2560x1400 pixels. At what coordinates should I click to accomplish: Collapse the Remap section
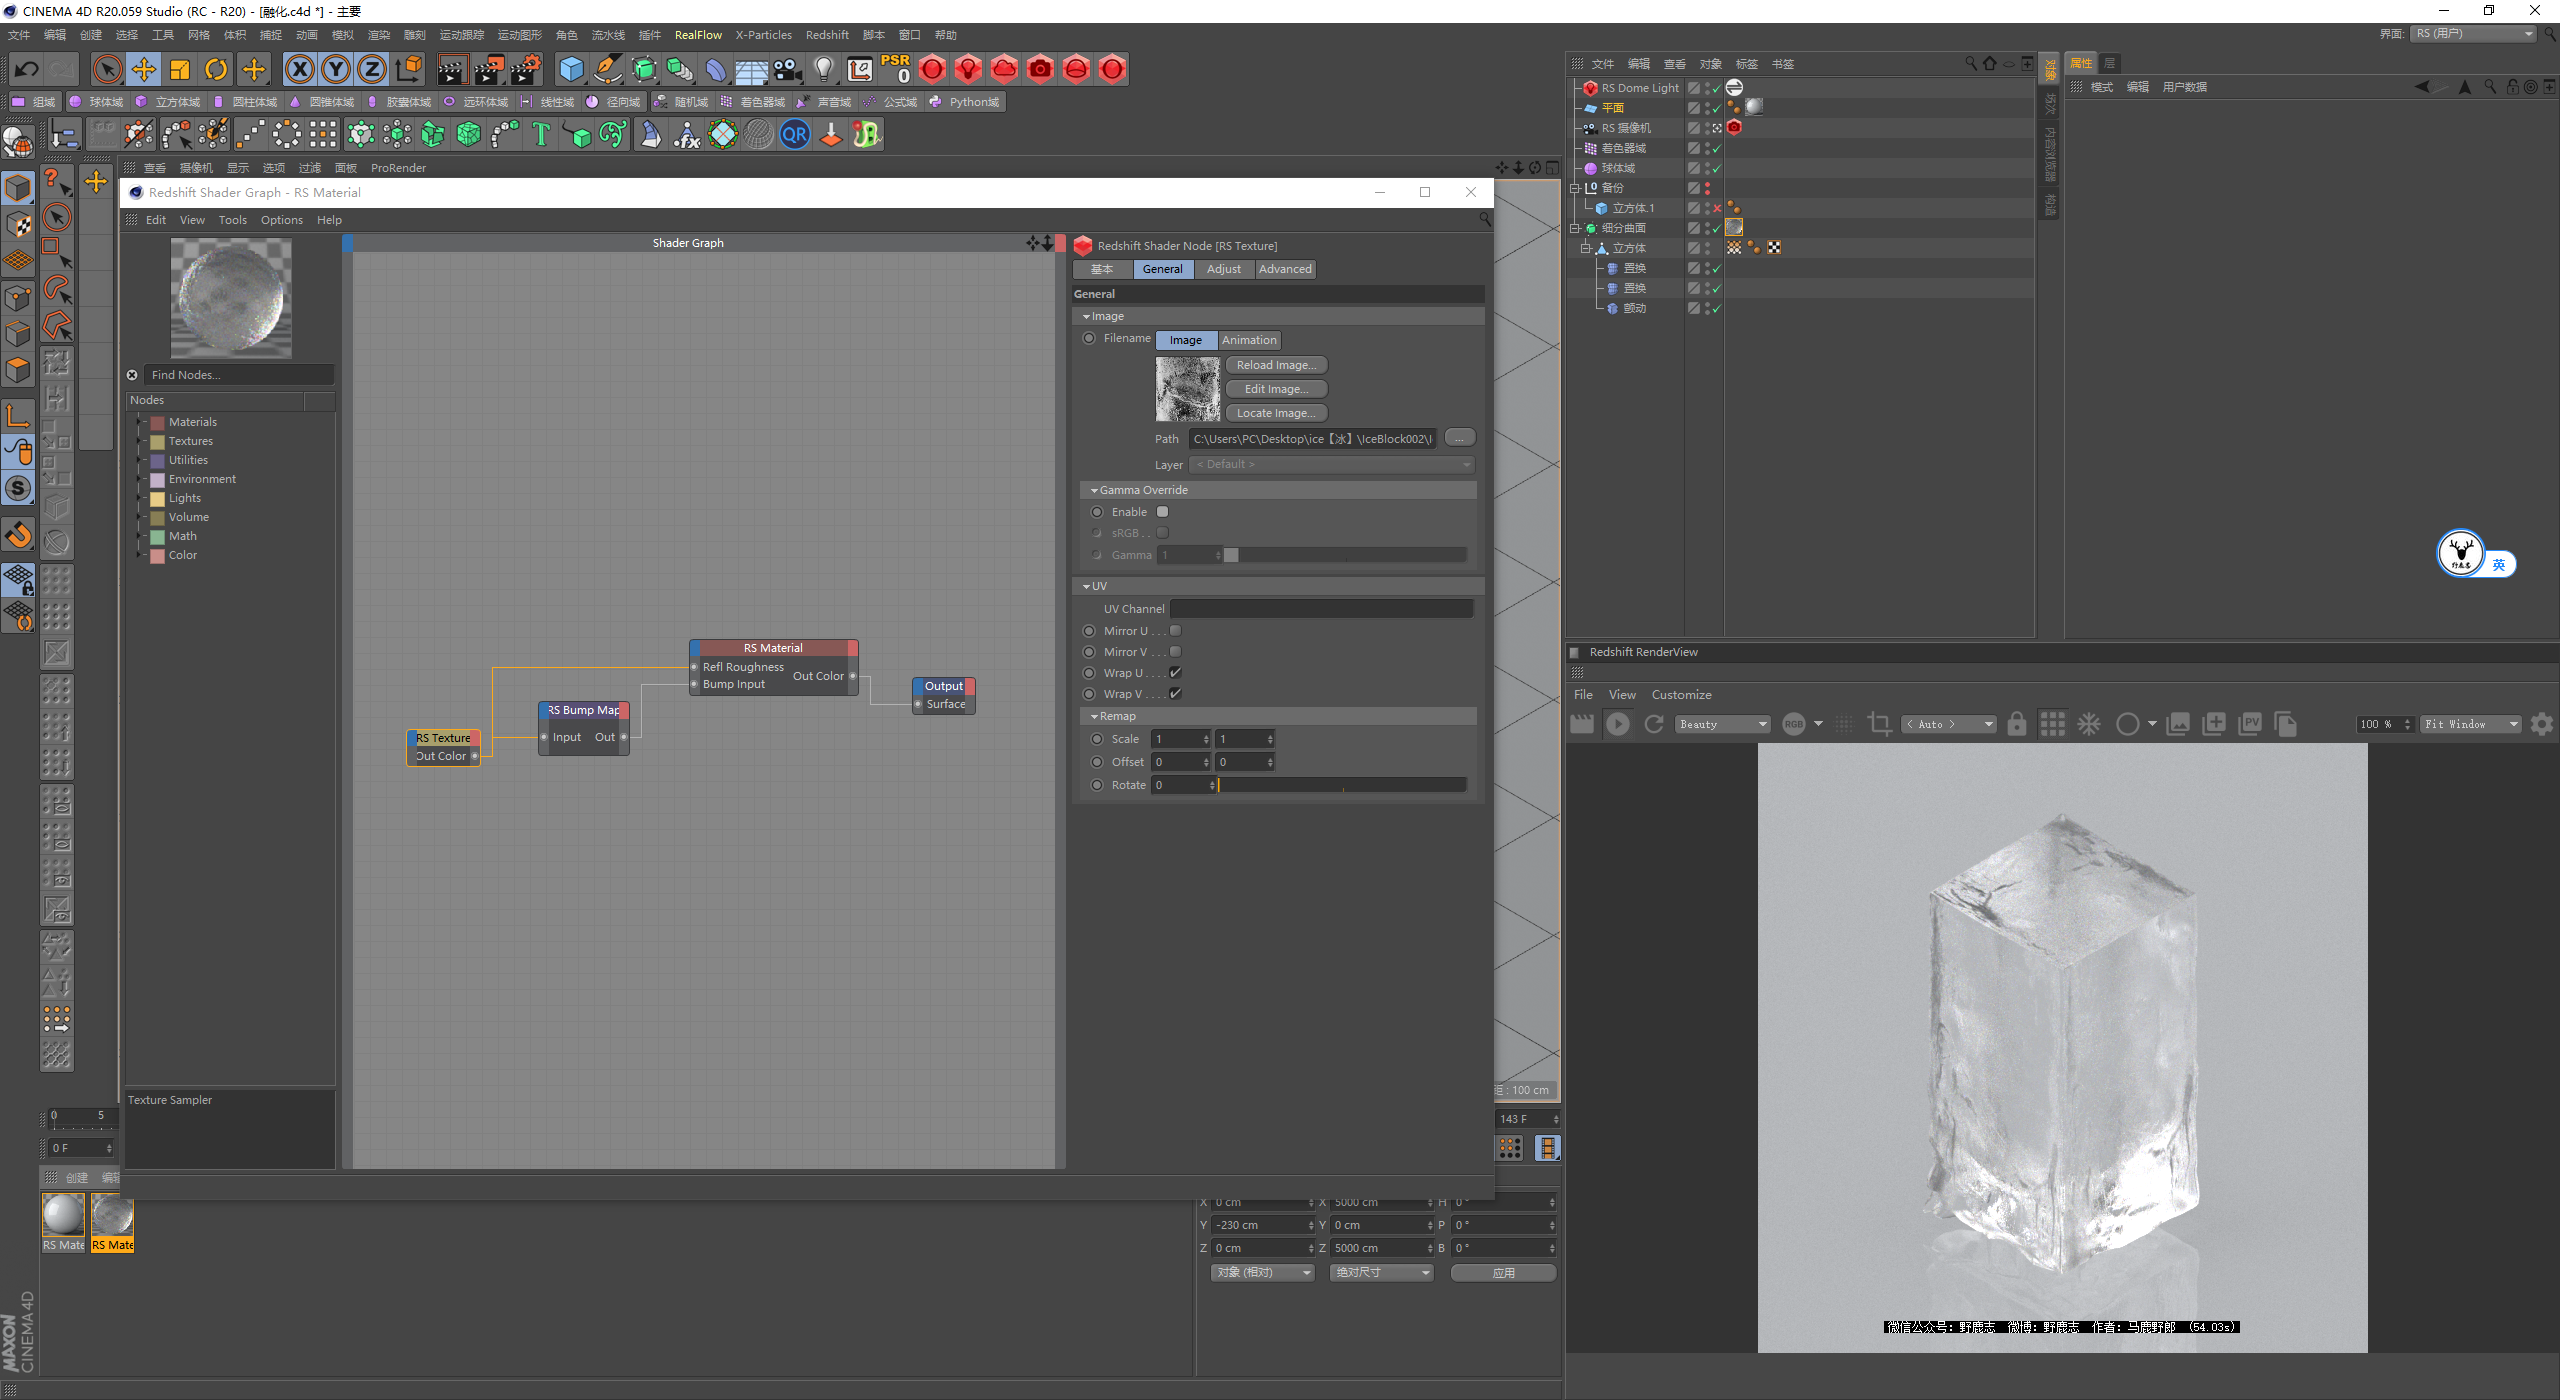[1095, 716]
